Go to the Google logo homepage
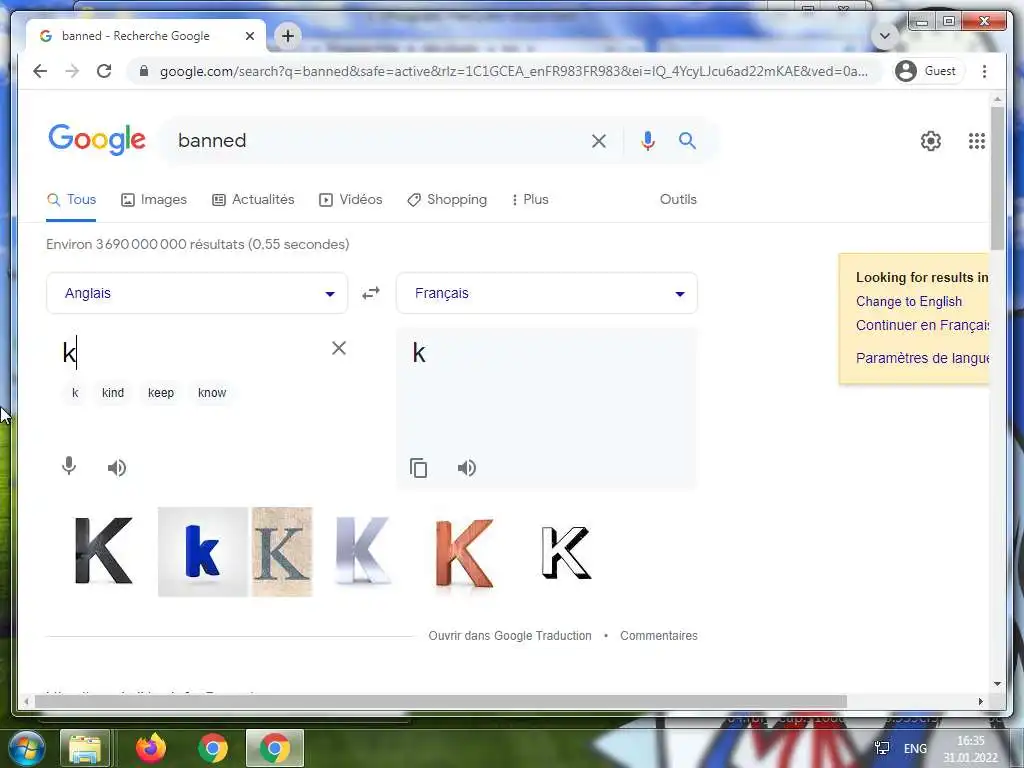 click(97, 139)
